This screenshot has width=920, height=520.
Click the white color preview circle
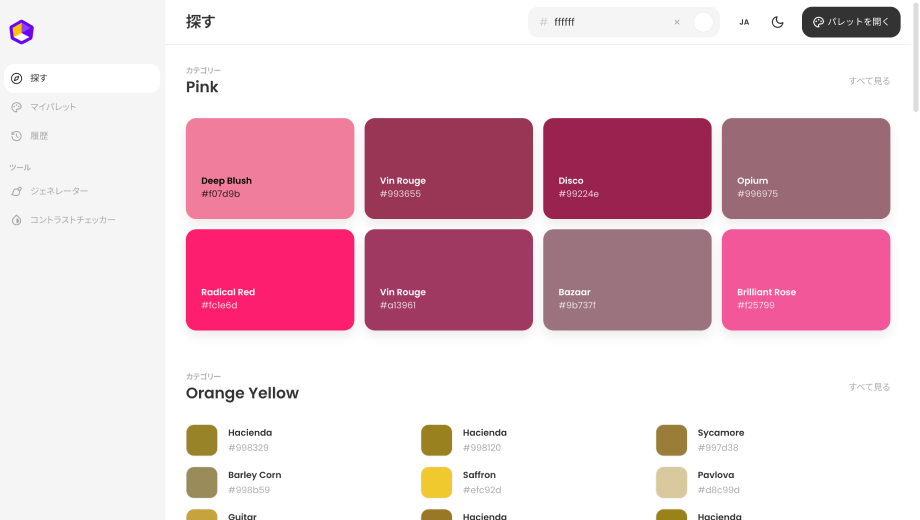(703, 22)
